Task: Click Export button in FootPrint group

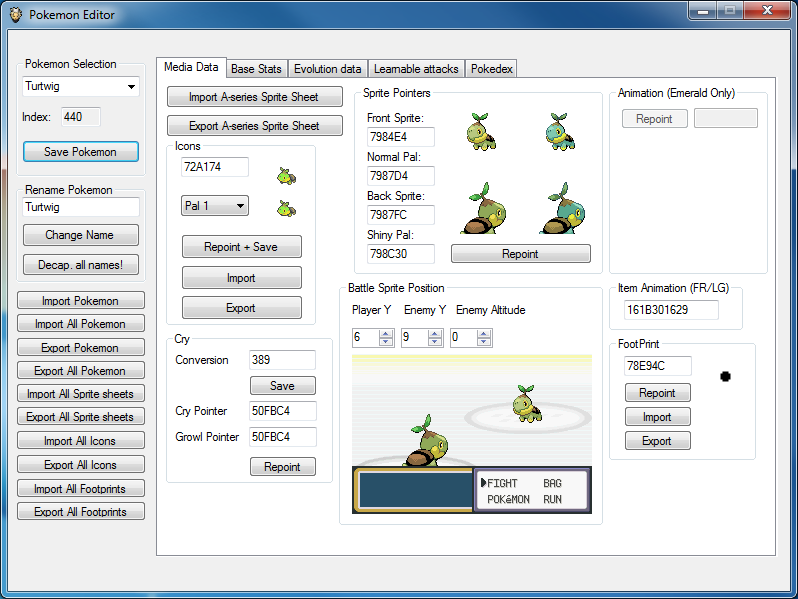Action: 658,441
